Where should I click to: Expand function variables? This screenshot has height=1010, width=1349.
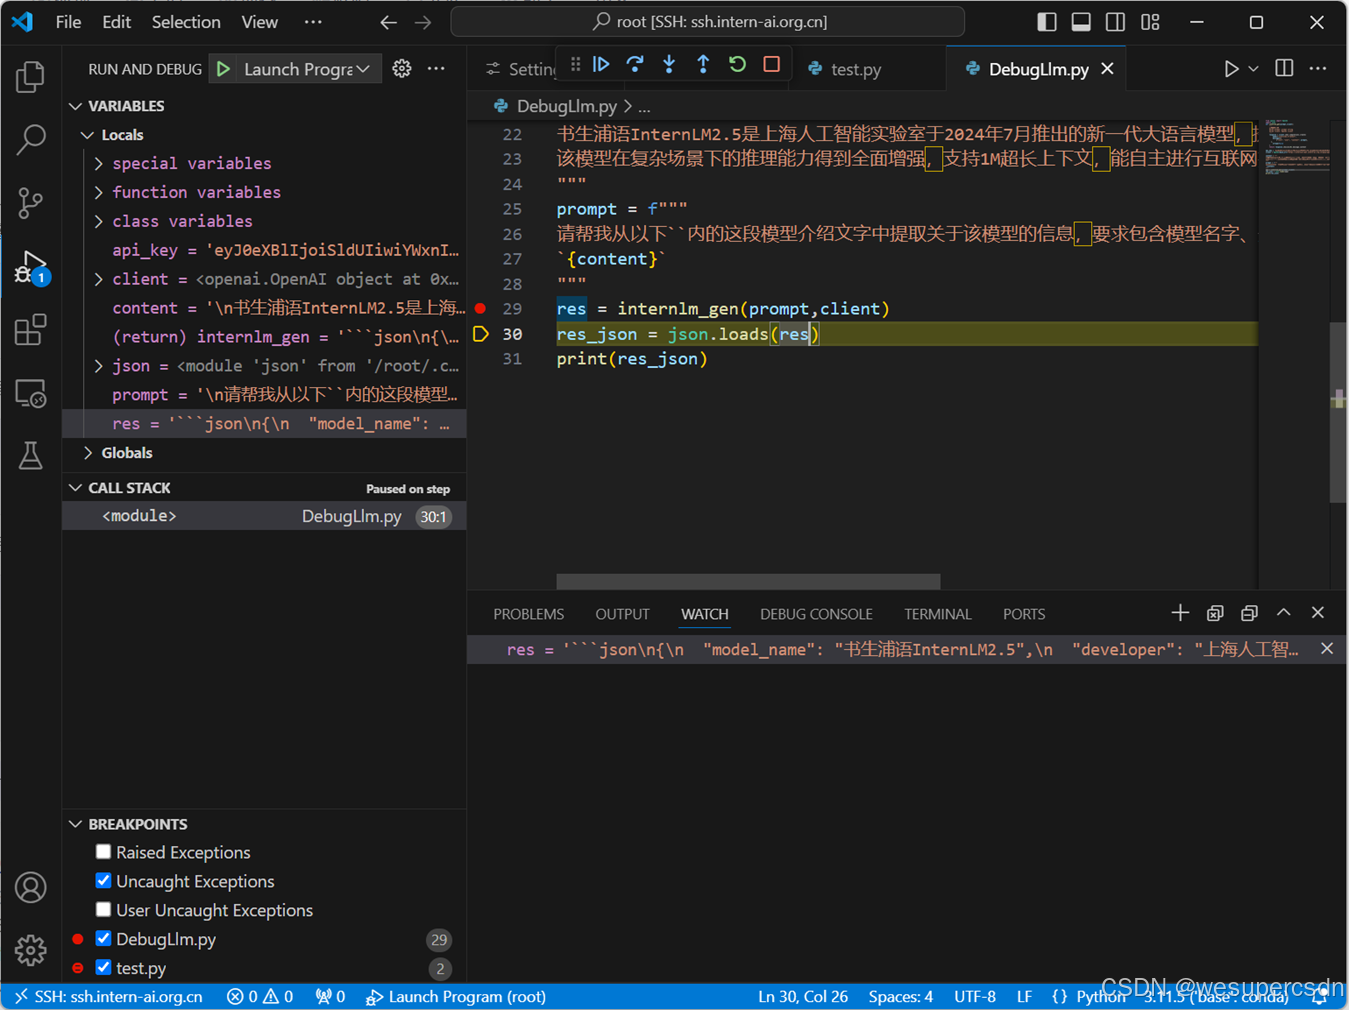pos(98,192)
